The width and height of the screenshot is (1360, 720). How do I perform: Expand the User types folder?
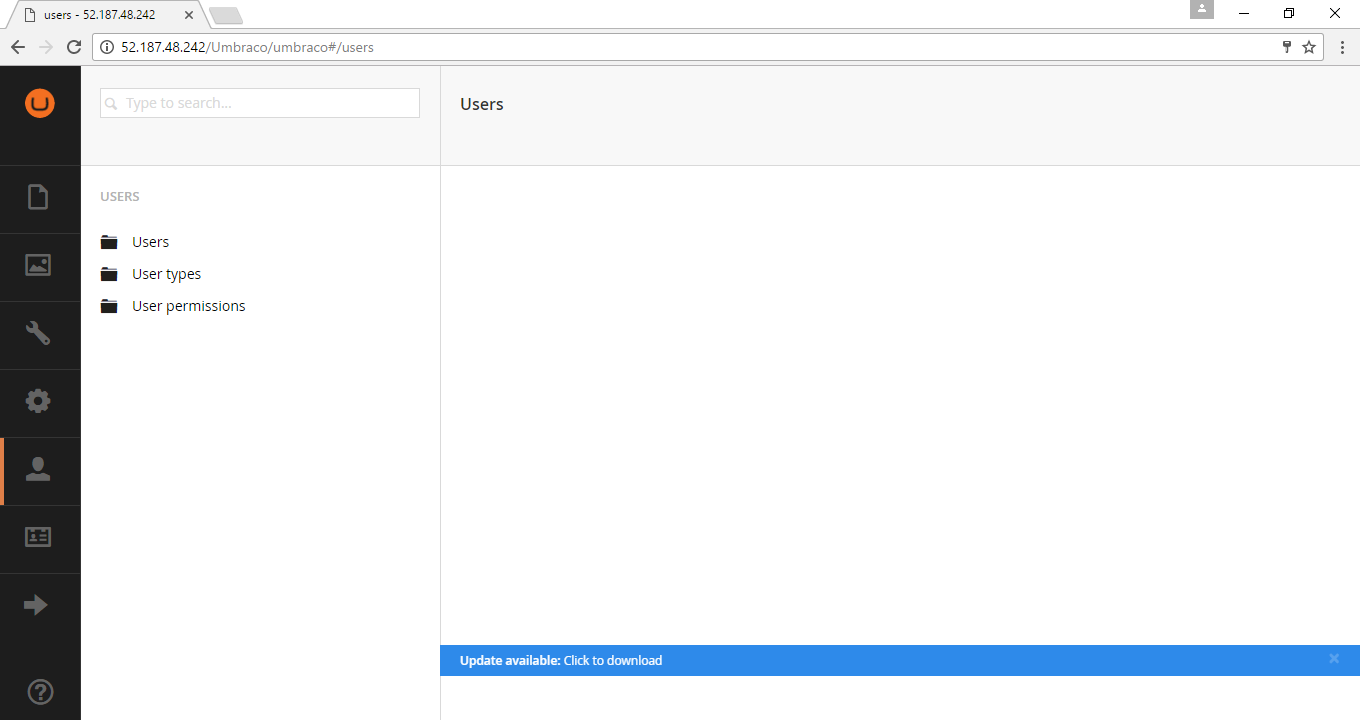coord(166,274)
